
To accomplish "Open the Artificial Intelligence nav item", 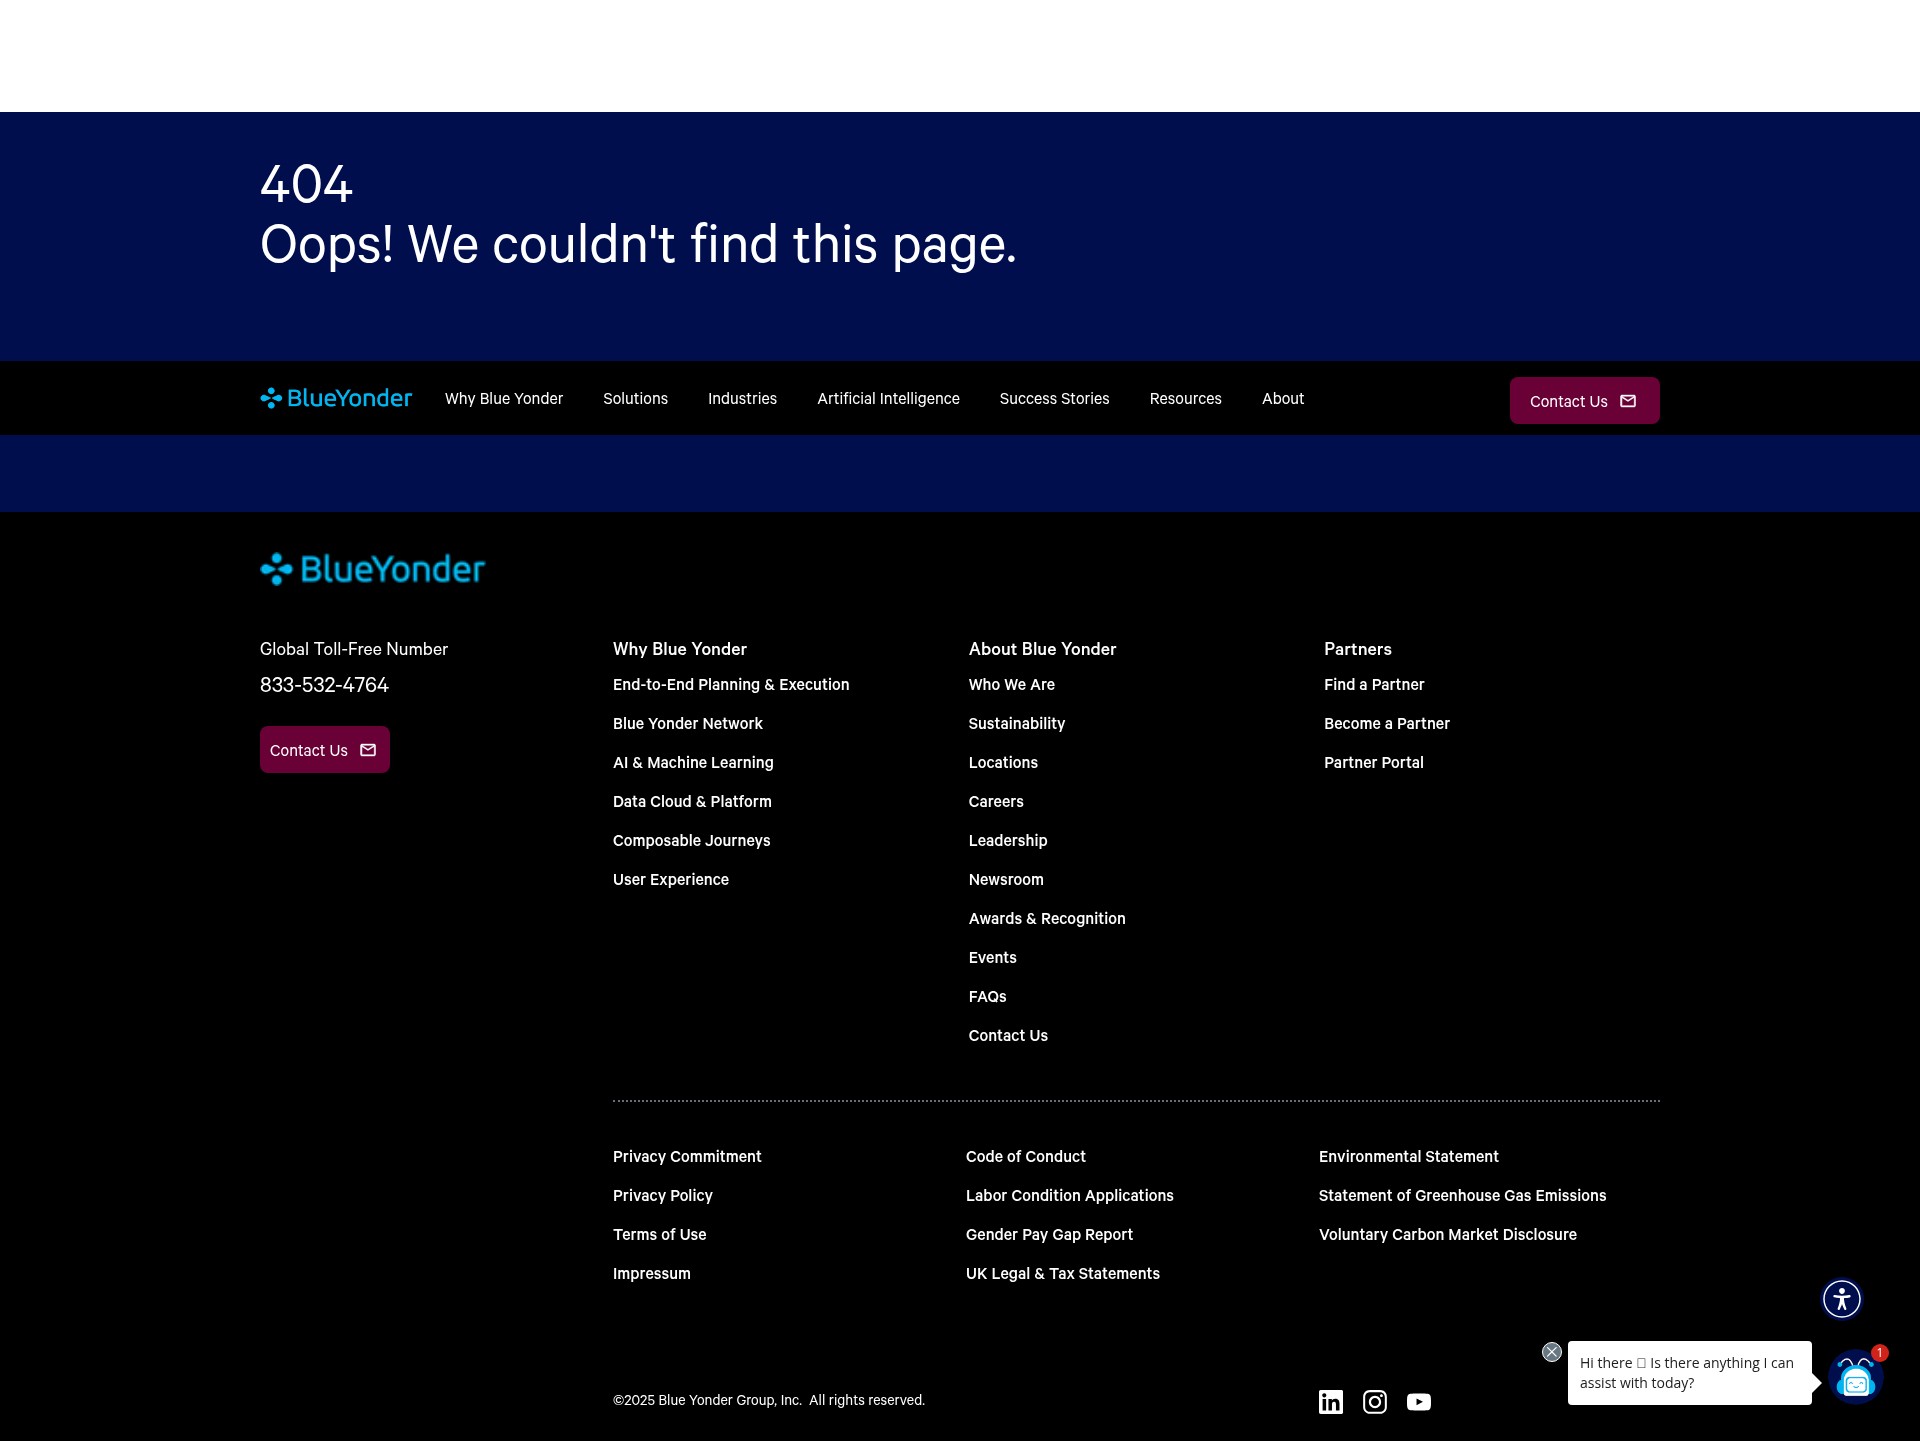I will tap(888, 398).
